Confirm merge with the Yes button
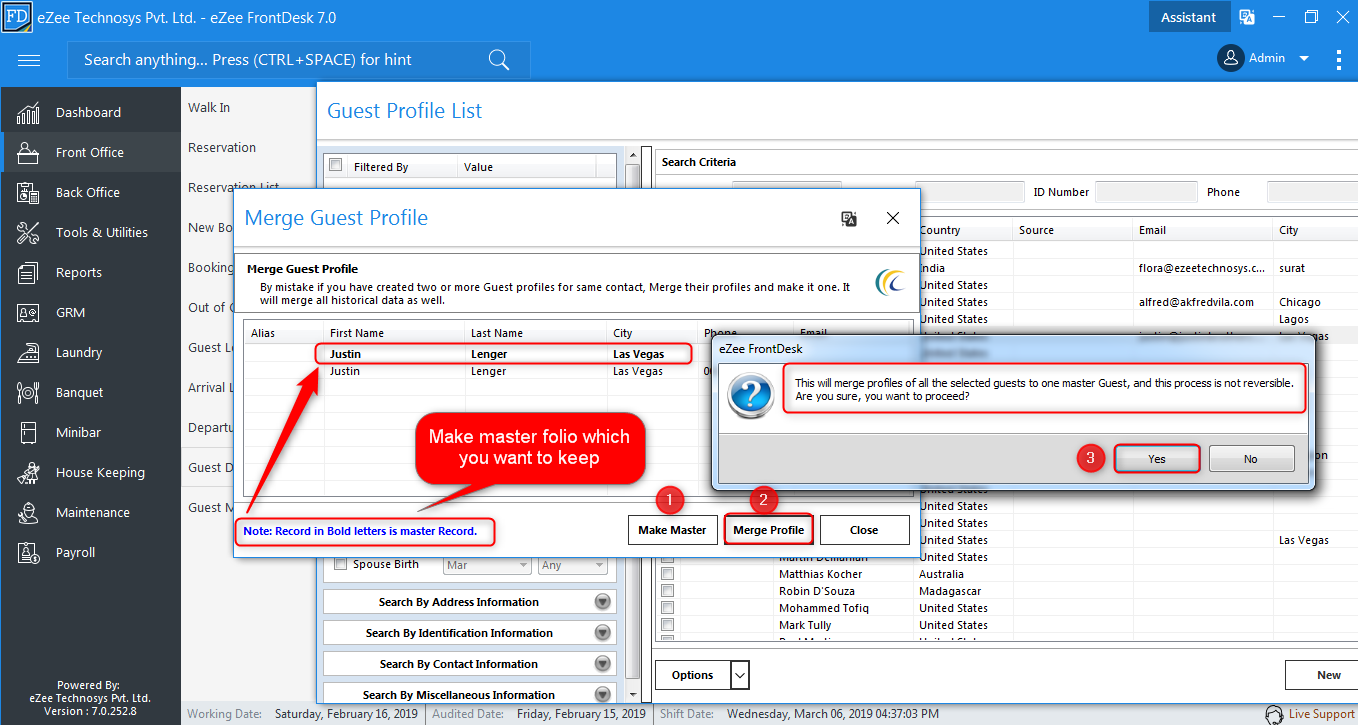Viewport: 1358px width, 725px height. (1156, 459)
